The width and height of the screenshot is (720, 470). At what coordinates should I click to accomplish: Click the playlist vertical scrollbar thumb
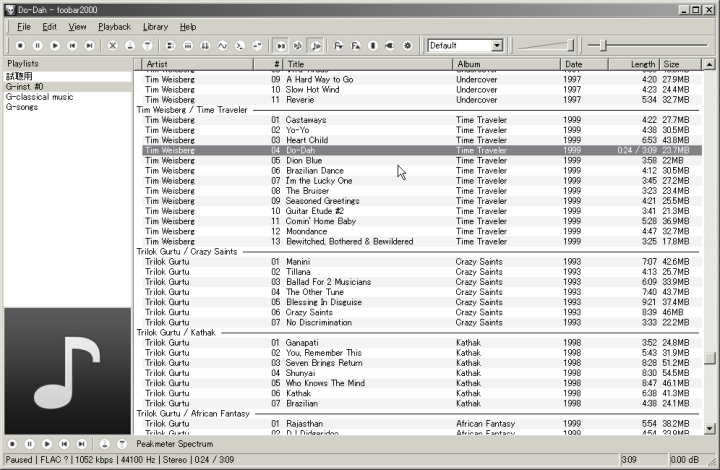709,358
